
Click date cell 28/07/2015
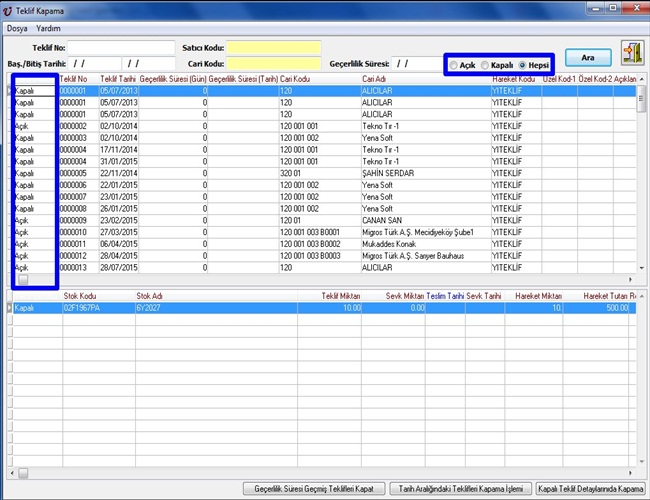coord(119,268)
